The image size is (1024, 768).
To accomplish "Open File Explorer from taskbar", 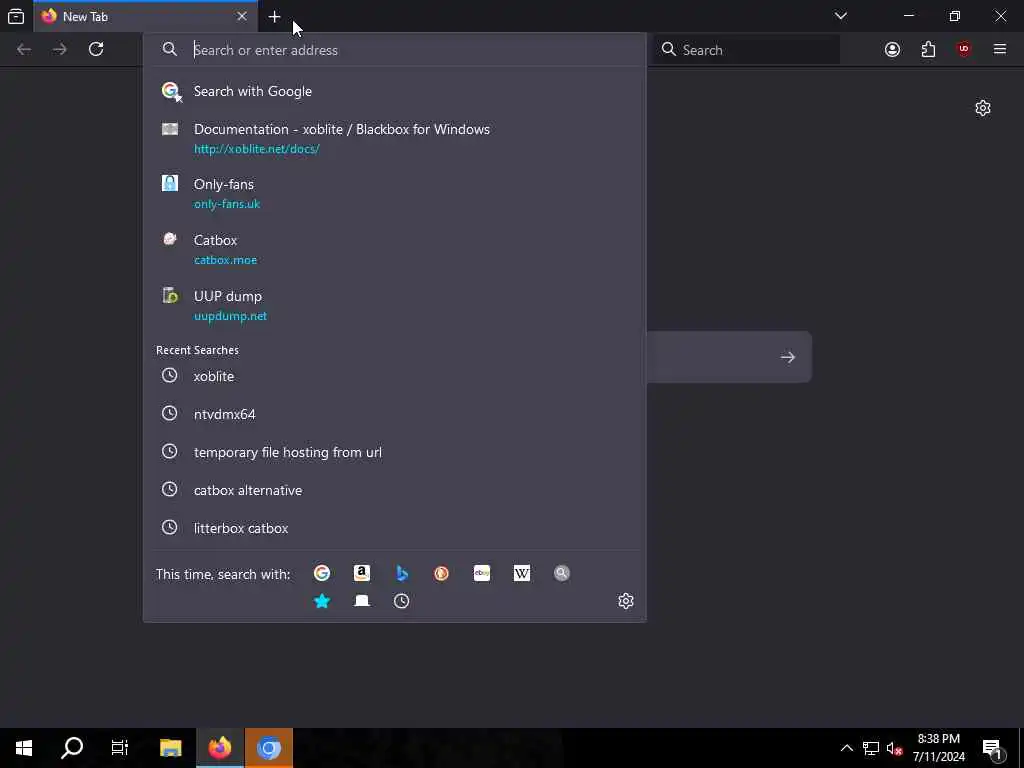I will (171, 748).
